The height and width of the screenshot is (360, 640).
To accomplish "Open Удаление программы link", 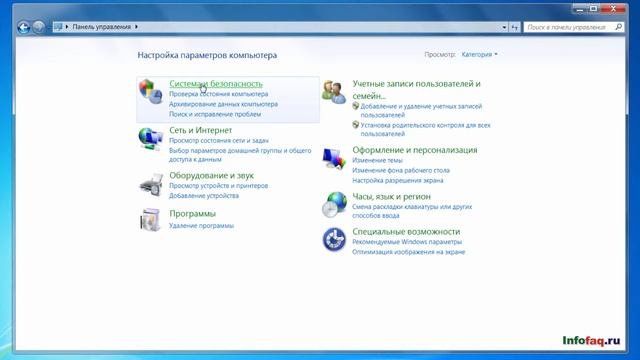I will point(202,226).
